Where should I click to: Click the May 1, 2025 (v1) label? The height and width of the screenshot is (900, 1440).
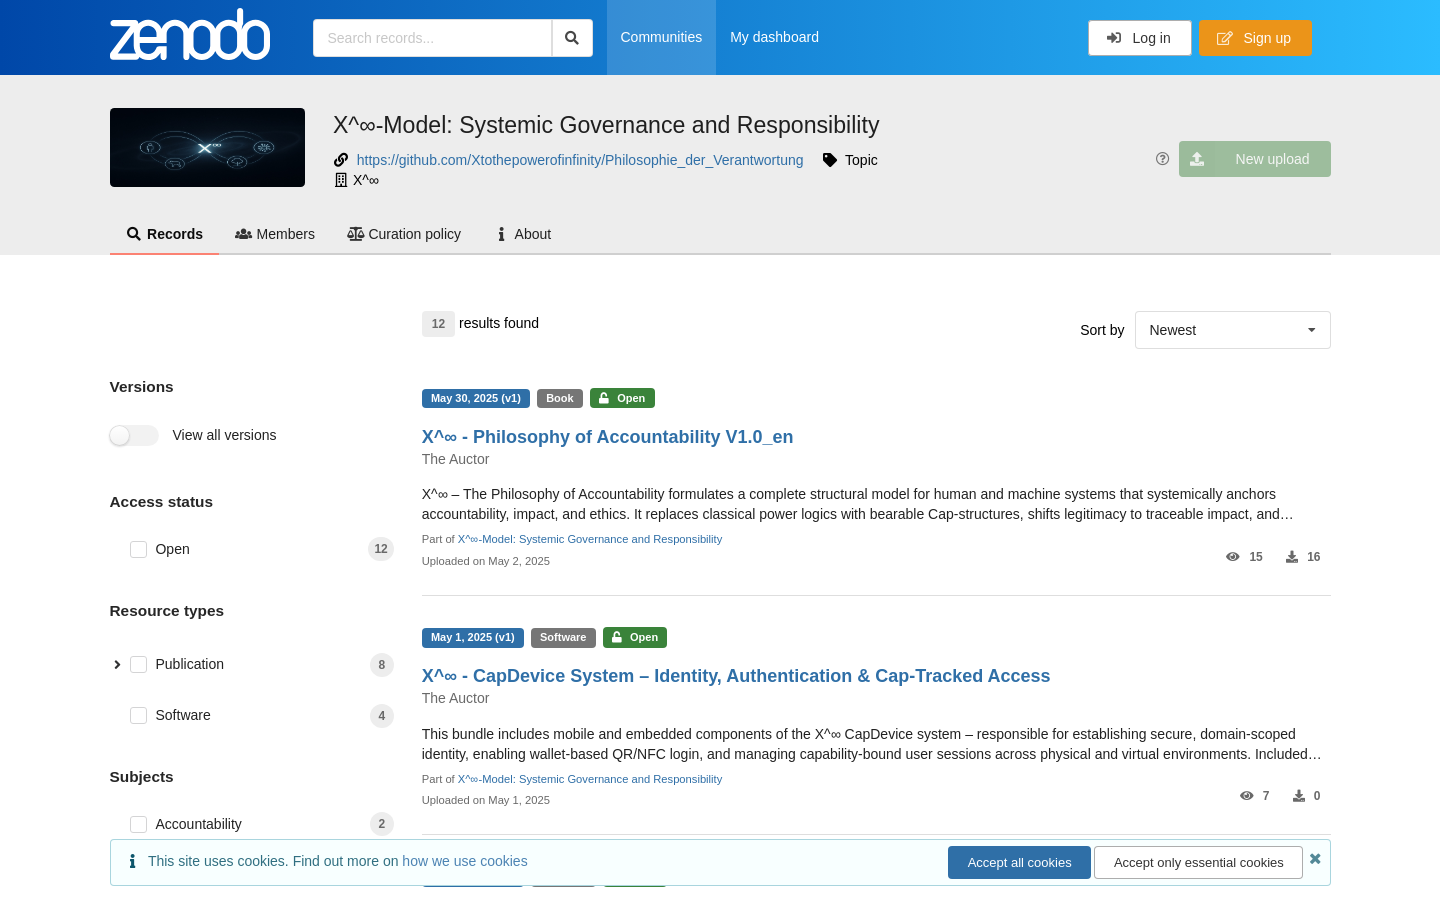click(473, 637)
